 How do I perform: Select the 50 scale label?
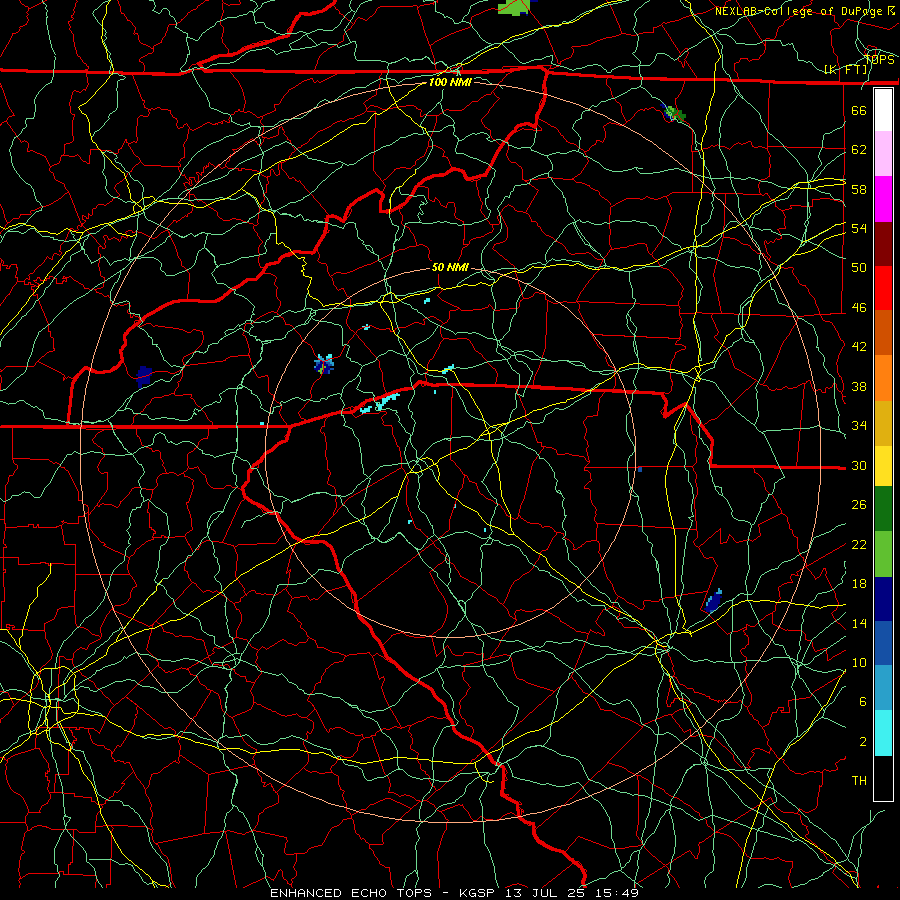click(859, 267)
